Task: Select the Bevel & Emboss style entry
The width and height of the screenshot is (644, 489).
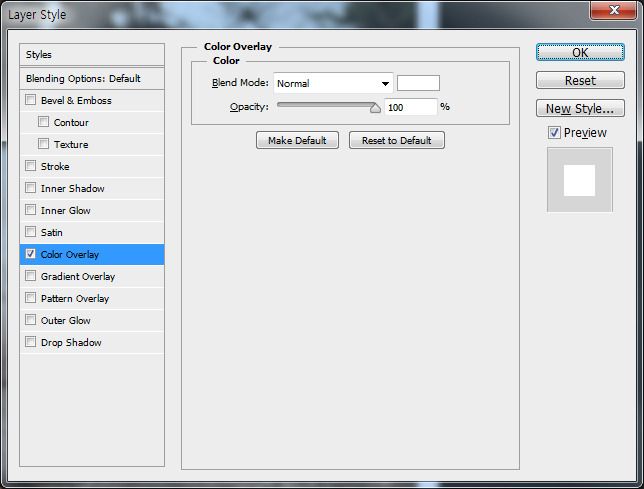Action: pyautogui.click(x=92, y=101)
